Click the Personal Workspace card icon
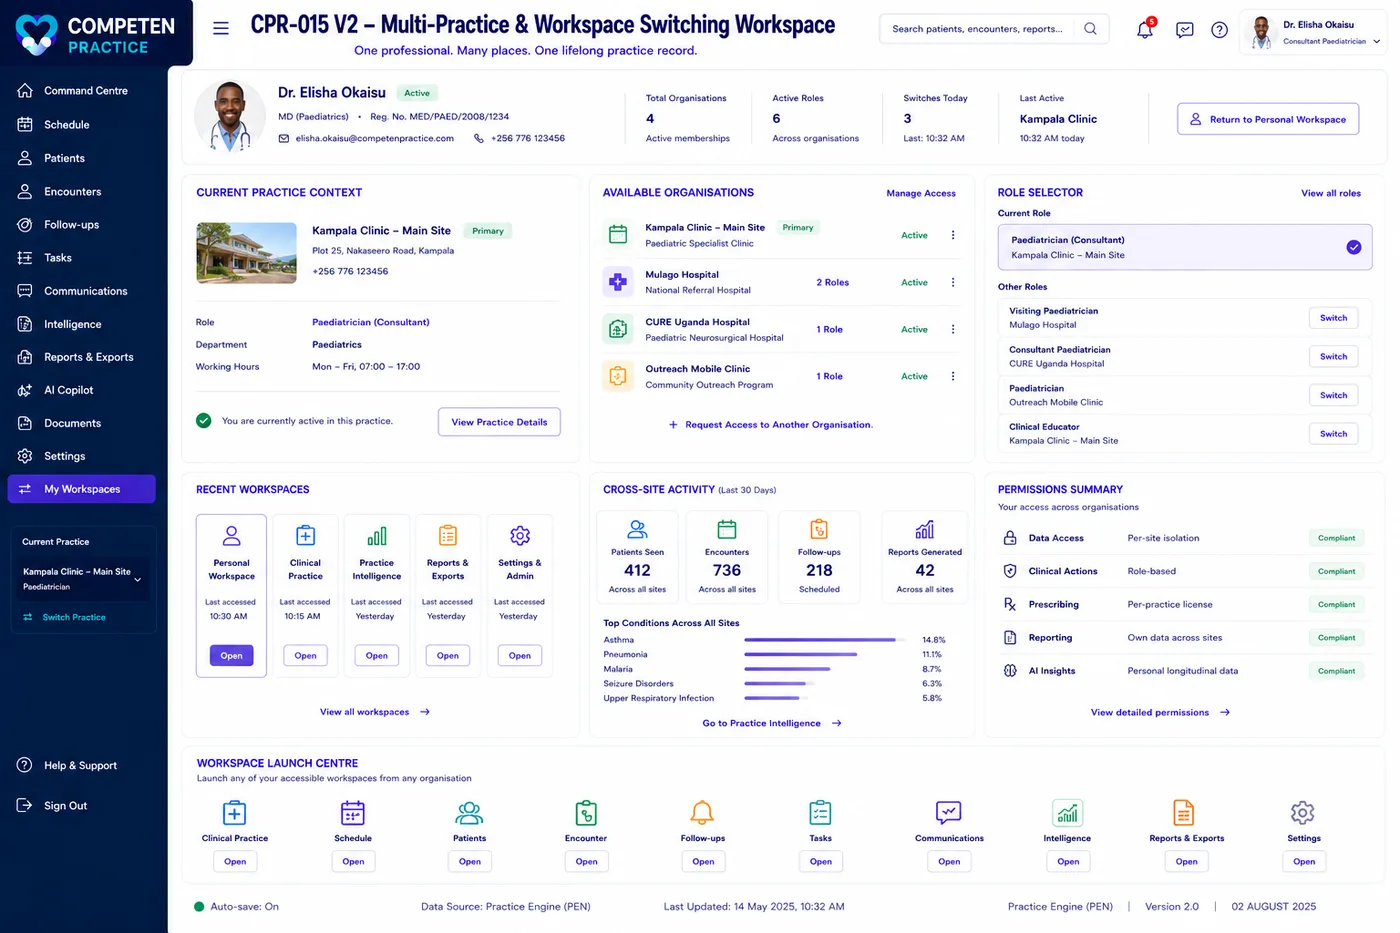The width and height of the screenshot is (1400, 933). 231,536
